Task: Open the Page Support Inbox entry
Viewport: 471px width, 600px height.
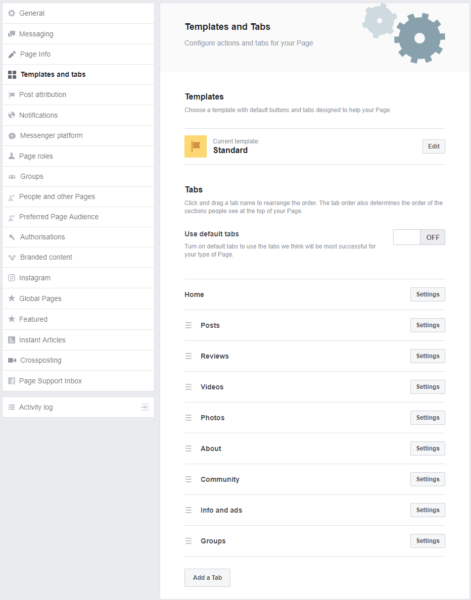Action: (x=78, y=381)
